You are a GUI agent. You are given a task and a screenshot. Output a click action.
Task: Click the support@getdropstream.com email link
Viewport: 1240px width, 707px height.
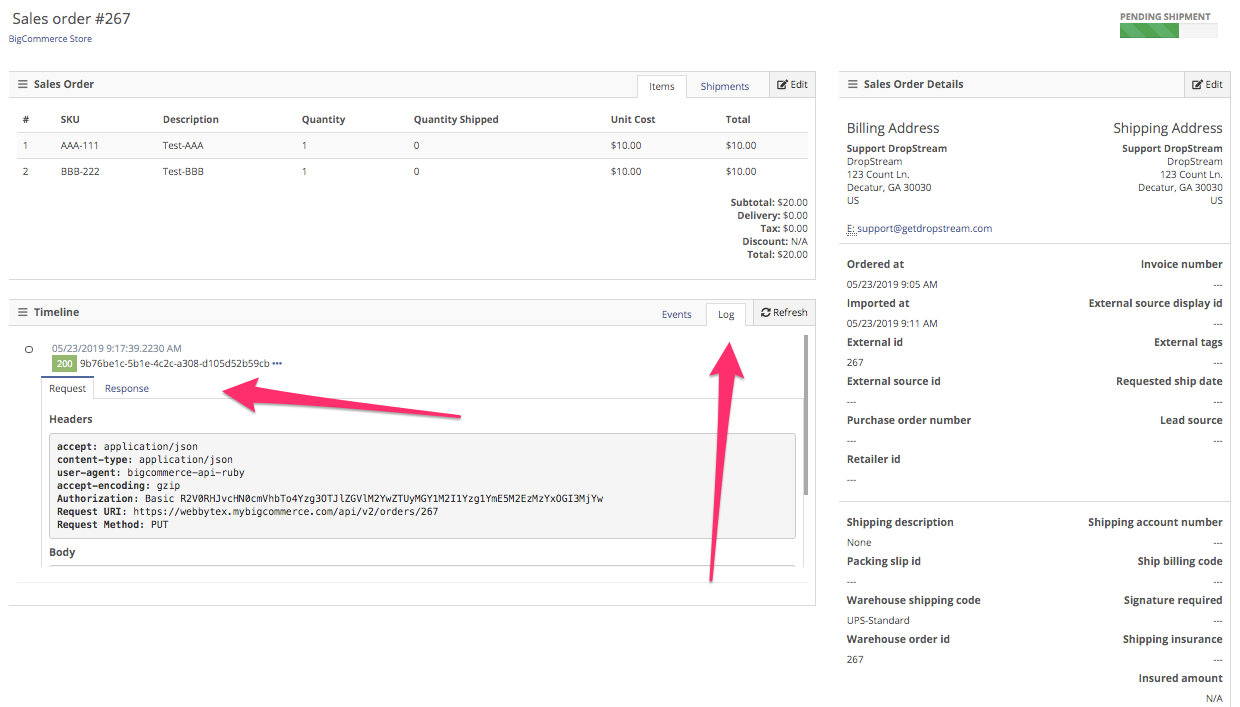(924, 229)
